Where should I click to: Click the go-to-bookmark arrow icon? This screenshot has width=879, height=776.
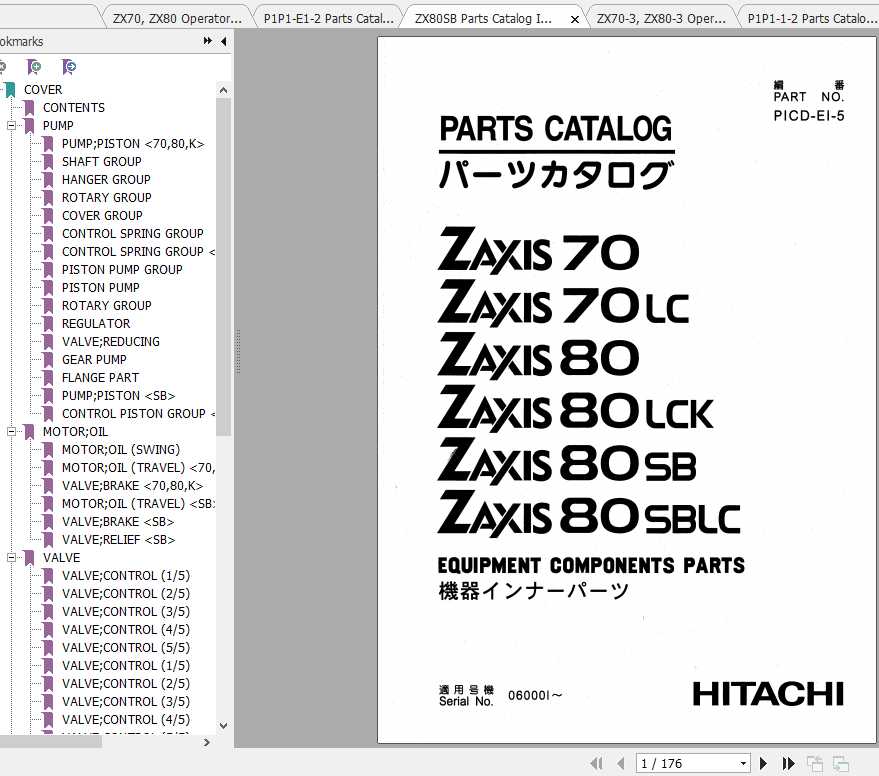tap(69, 66)
